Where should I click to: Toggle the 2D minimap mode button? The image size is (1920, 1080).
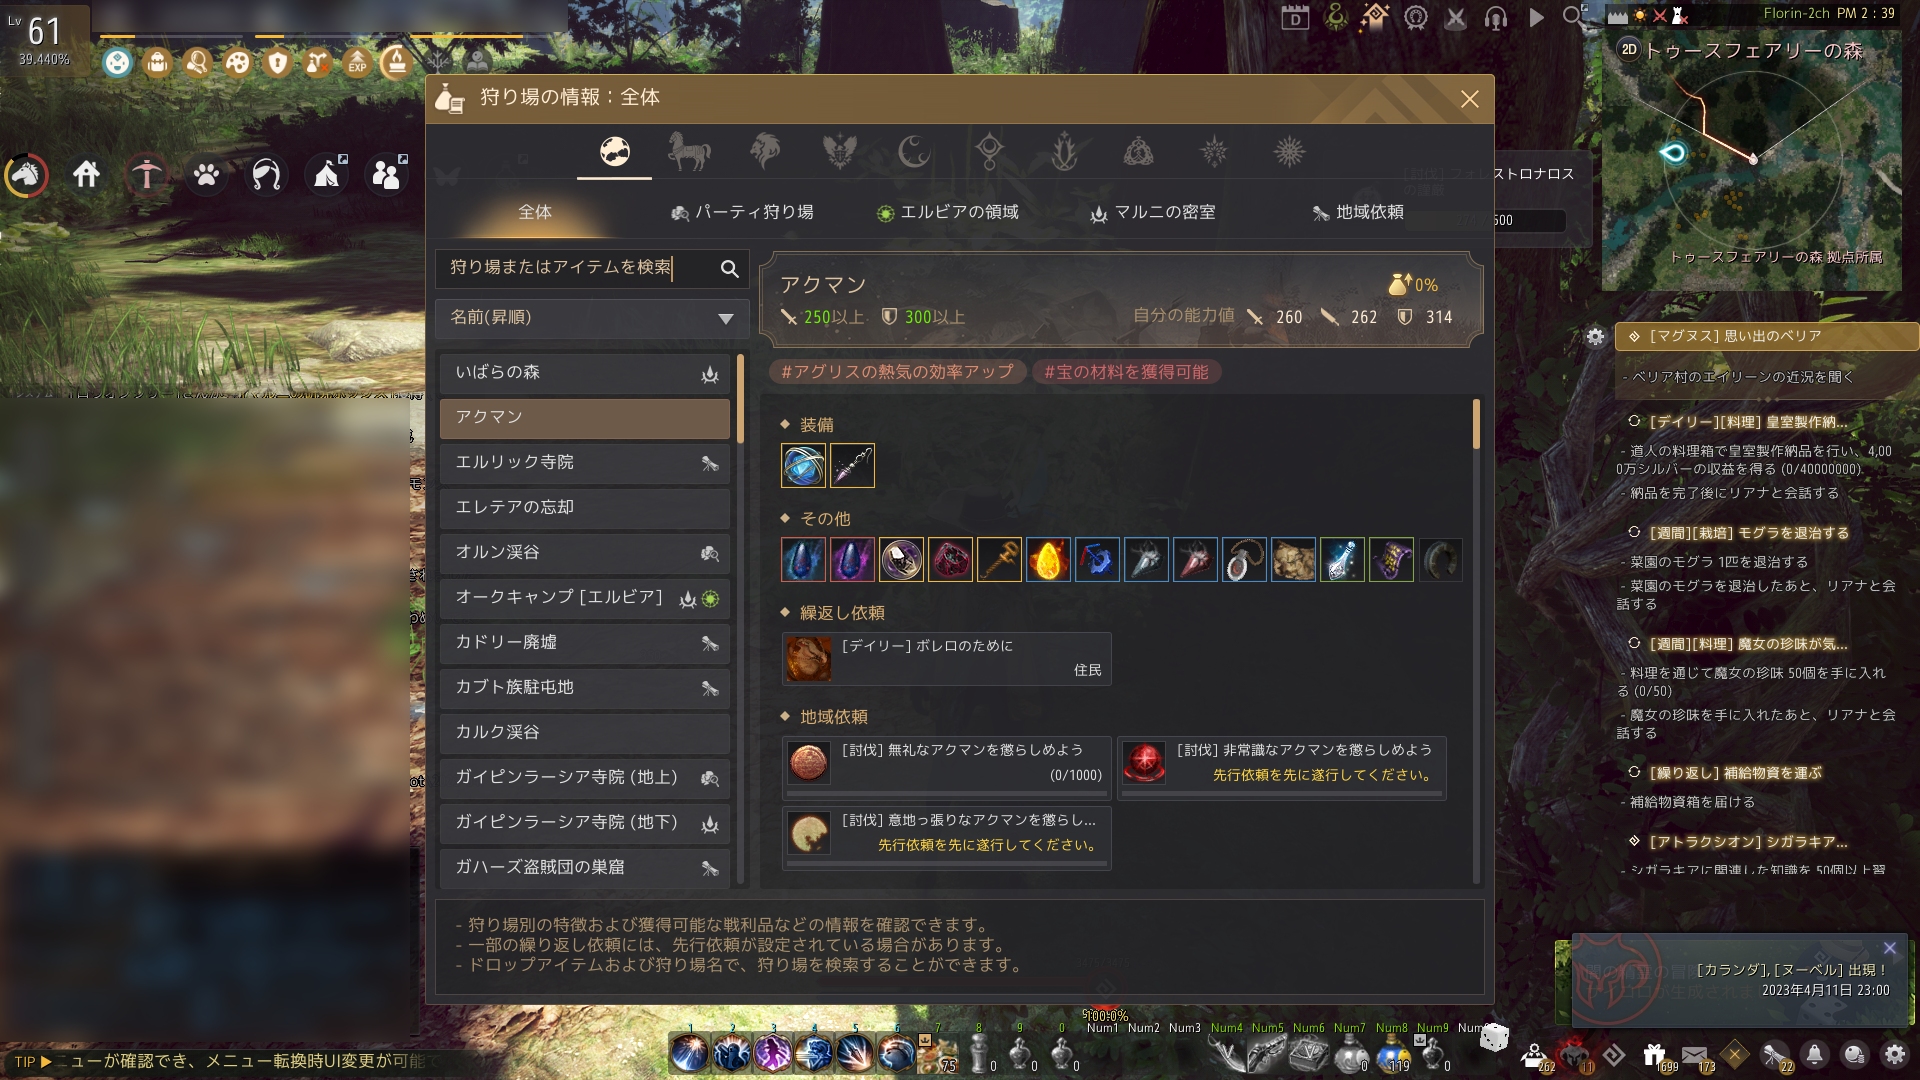(1629, 49)
